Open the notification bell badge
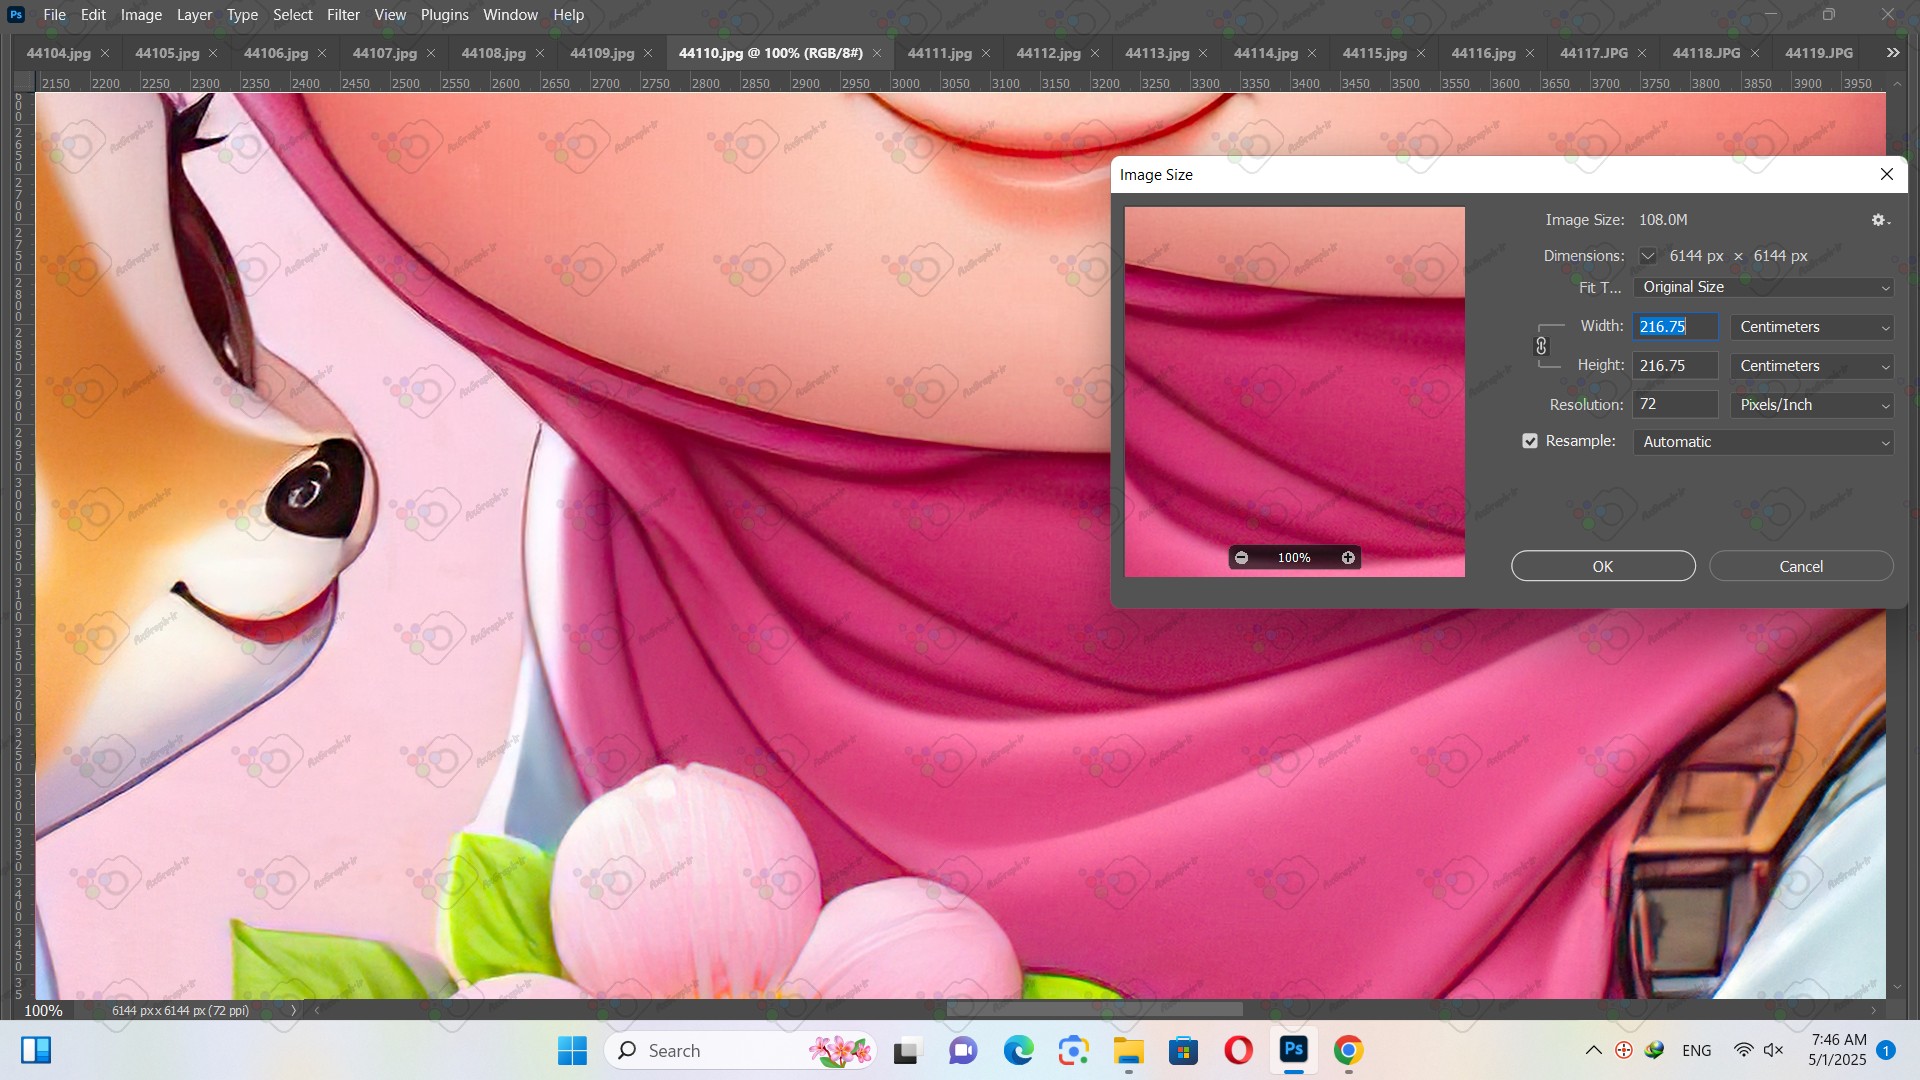 coord(1885,1050)
